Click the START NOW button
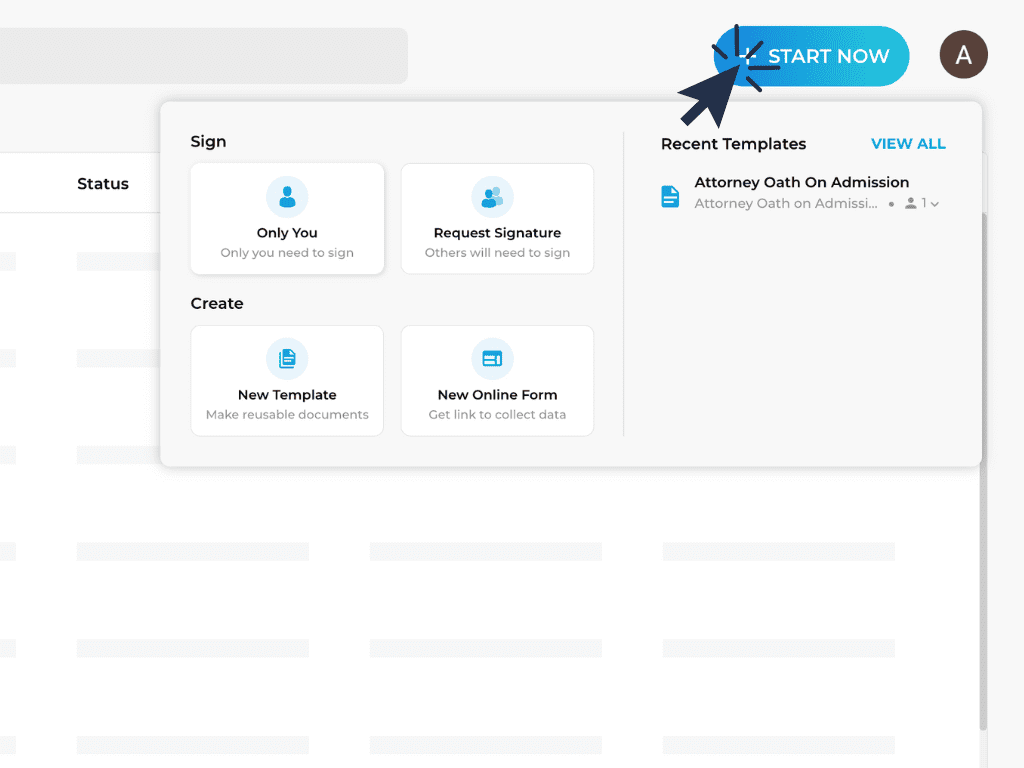 [811, 56]
